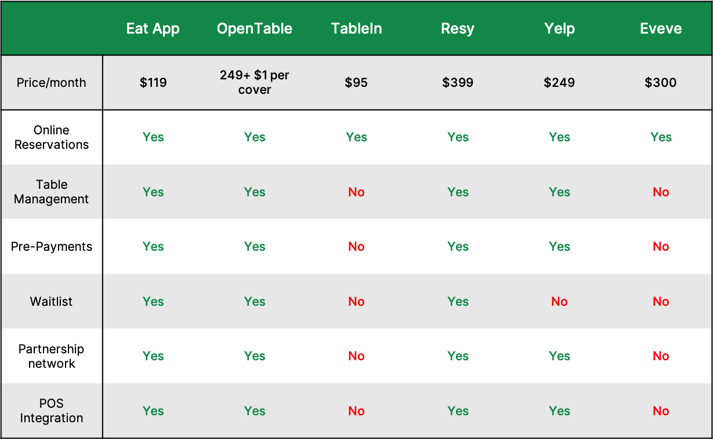Viewport: 713px width, 439px height.
Task: Click the Yelp column header
Action: point(559,29)
